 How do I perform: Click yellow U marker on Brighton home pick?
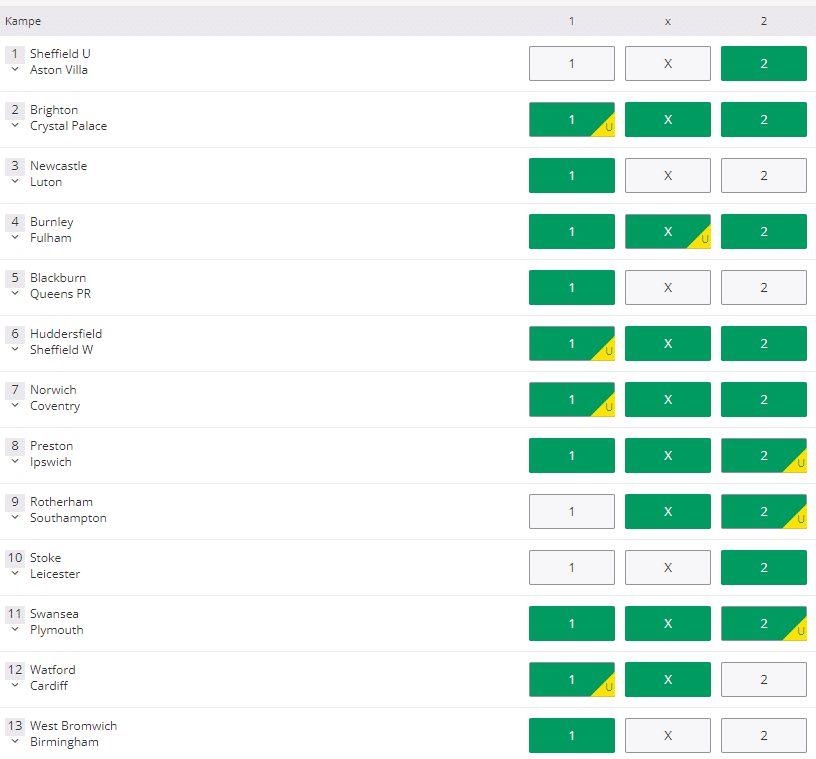608,128
